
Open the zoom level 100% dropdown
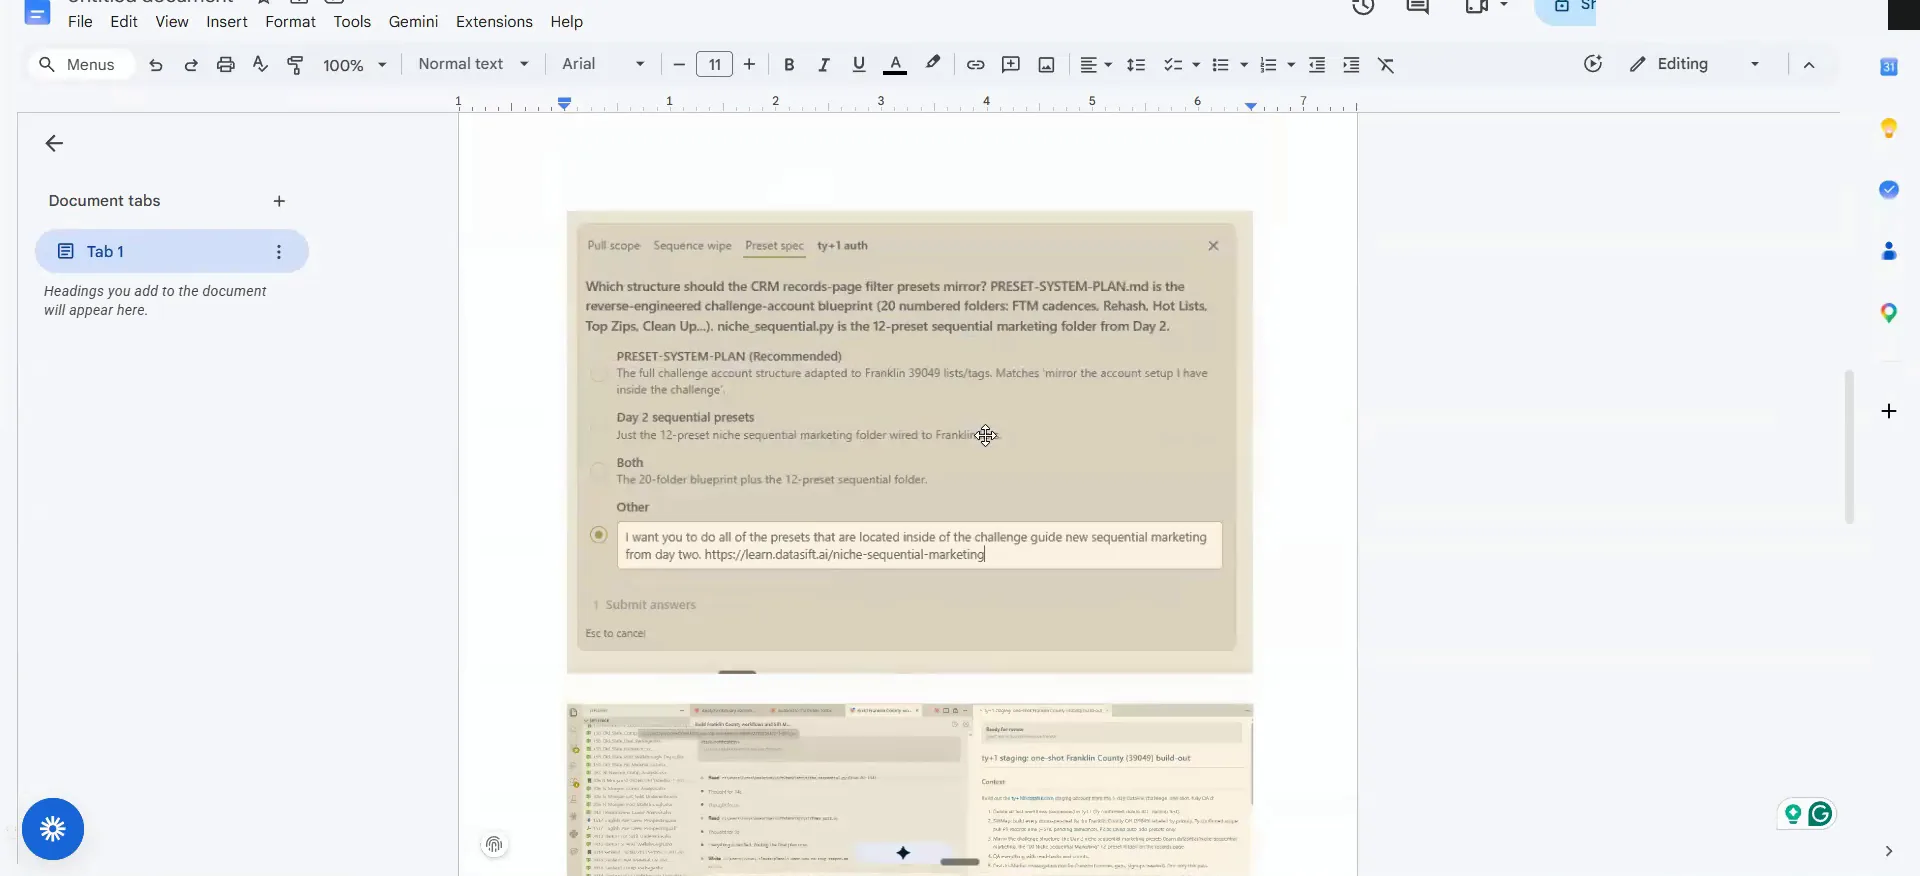pyautogui.click(x=354, y=65)
